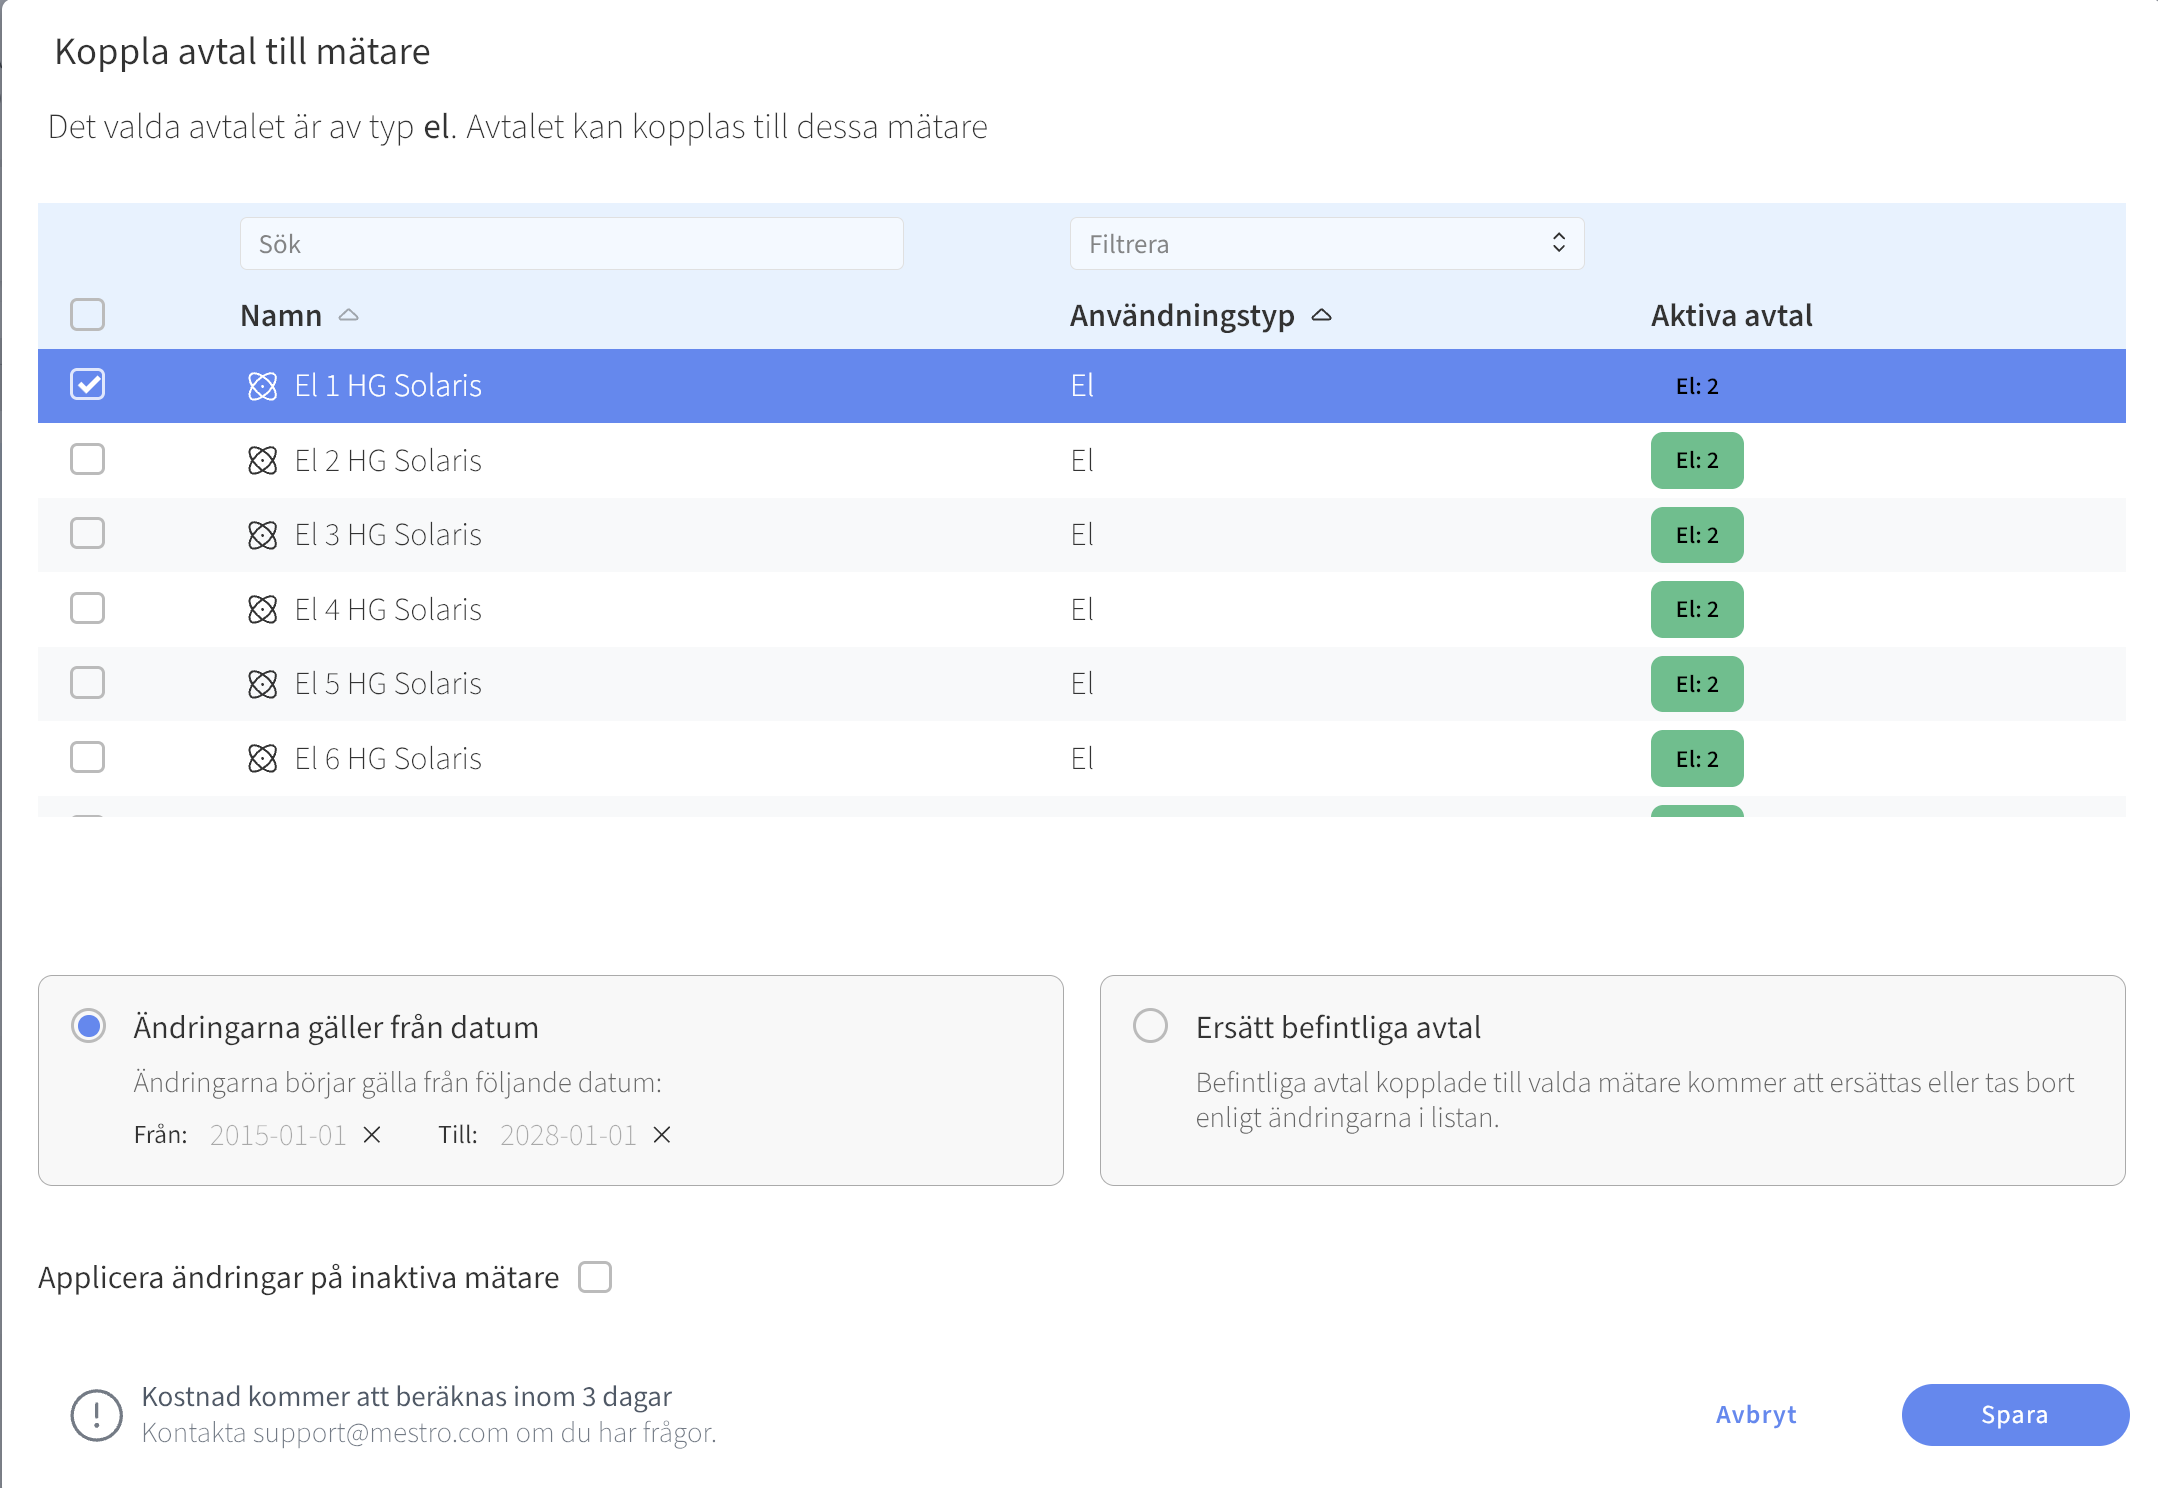
Task: Click the Ersätt befintliga avtal heading
Action: 1338,1027
